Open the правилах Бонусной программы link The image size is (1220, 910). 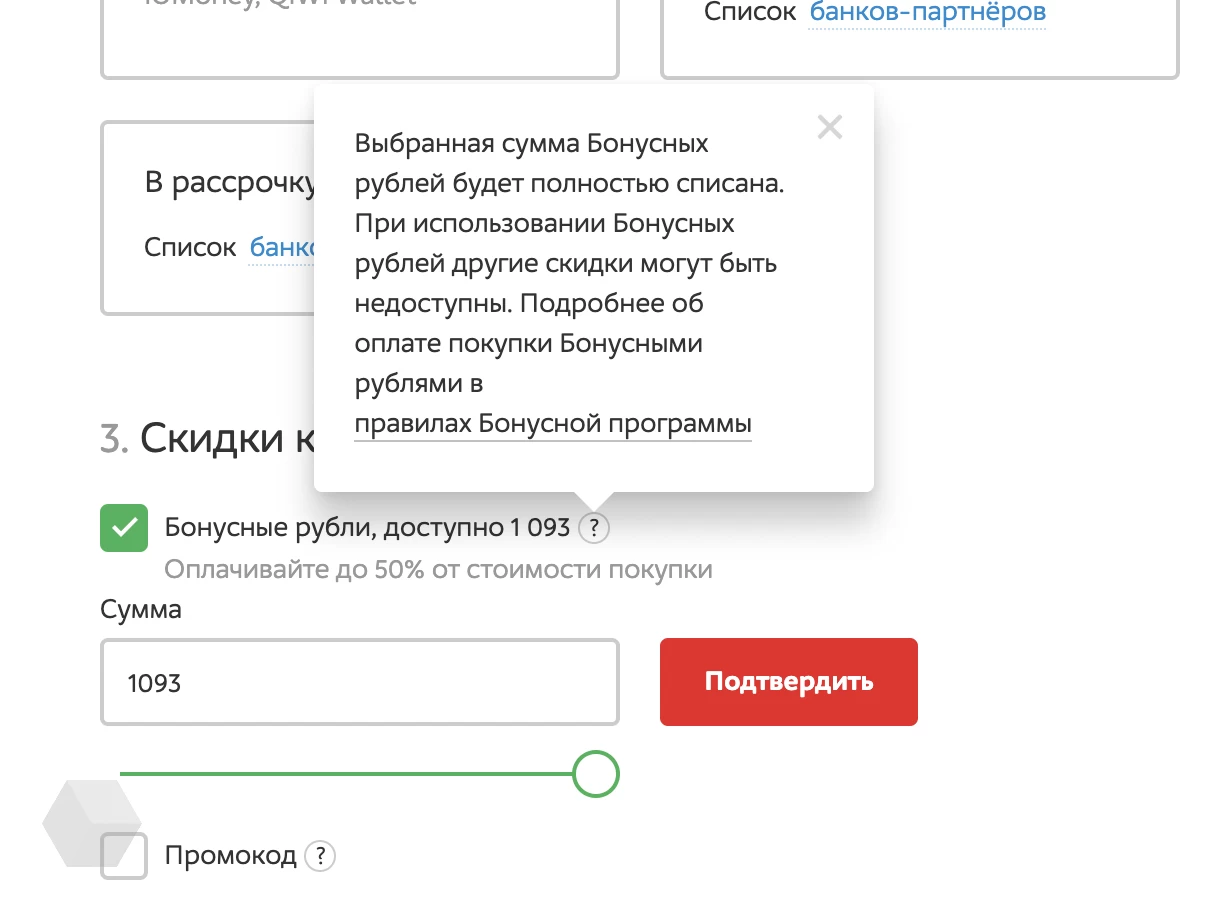coord(552,424)
